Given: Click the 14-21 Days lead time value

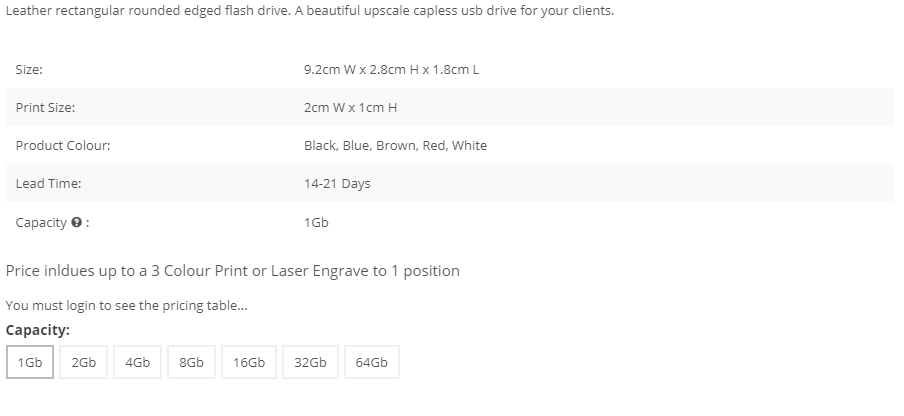Looking at the screenshot, I should coord(337,184).
